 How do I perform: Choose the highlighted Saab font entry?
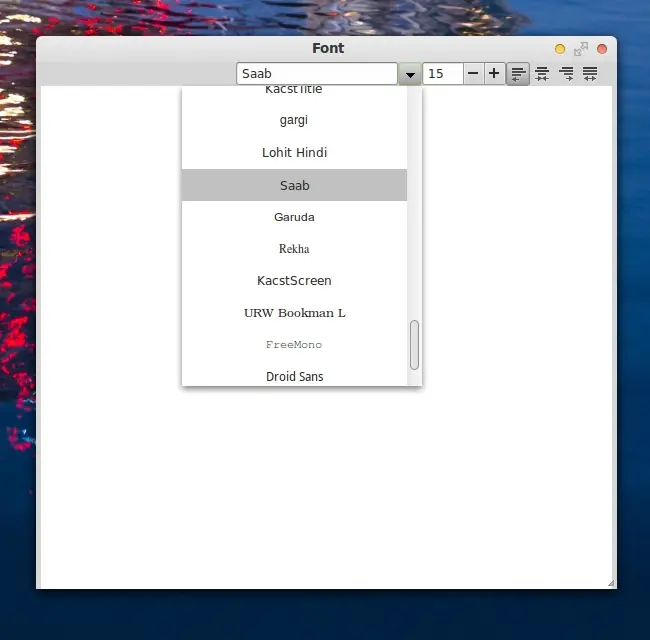coord(294,185)
